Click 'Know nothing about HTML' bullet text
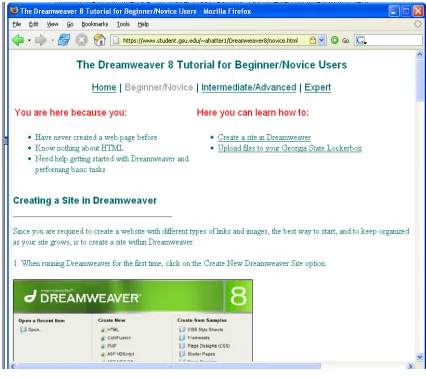 pyautogui.click(x=79, y=148)
